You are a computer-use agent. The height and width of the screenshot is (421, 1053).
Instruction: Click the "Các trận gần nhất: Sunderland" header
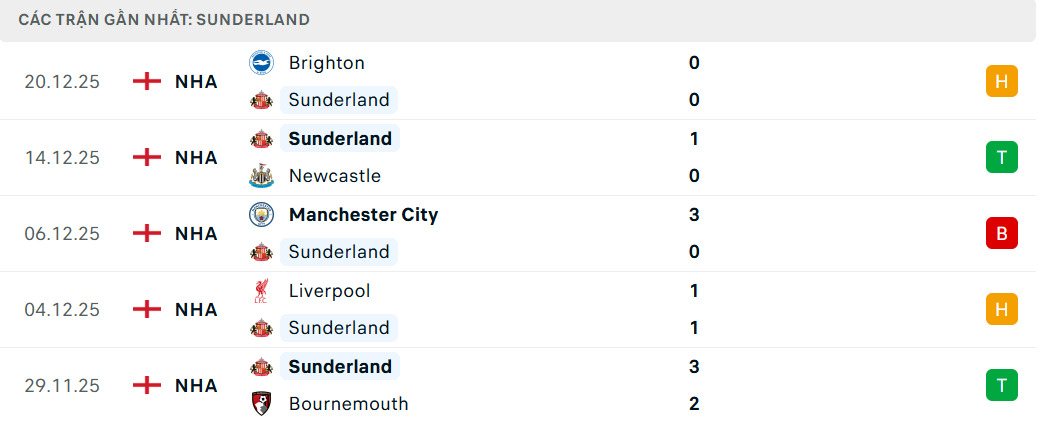164,20
